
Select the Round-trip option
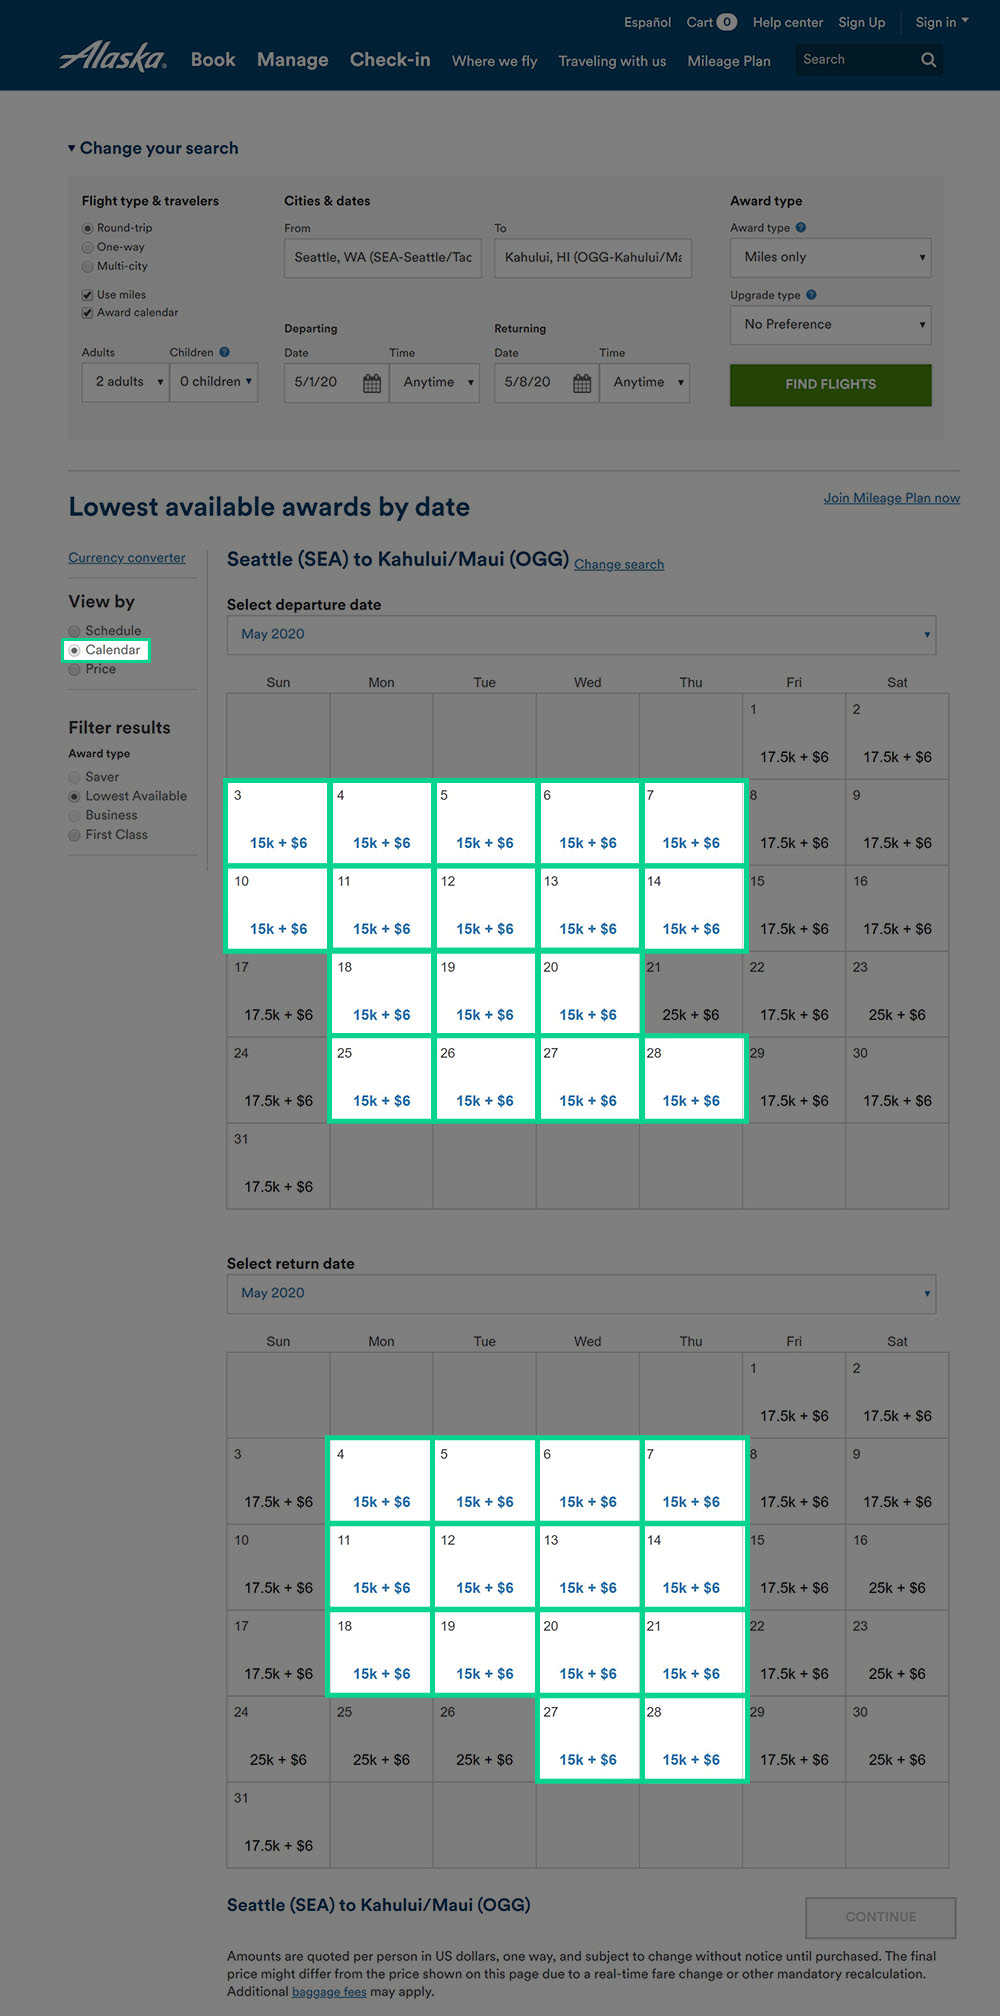[x=88, y=228]
